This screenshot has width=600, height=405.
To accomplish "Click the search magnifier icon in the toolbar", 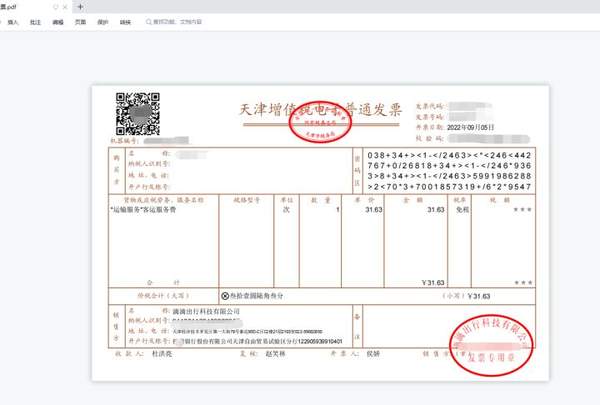I will (x=148, y=22).
